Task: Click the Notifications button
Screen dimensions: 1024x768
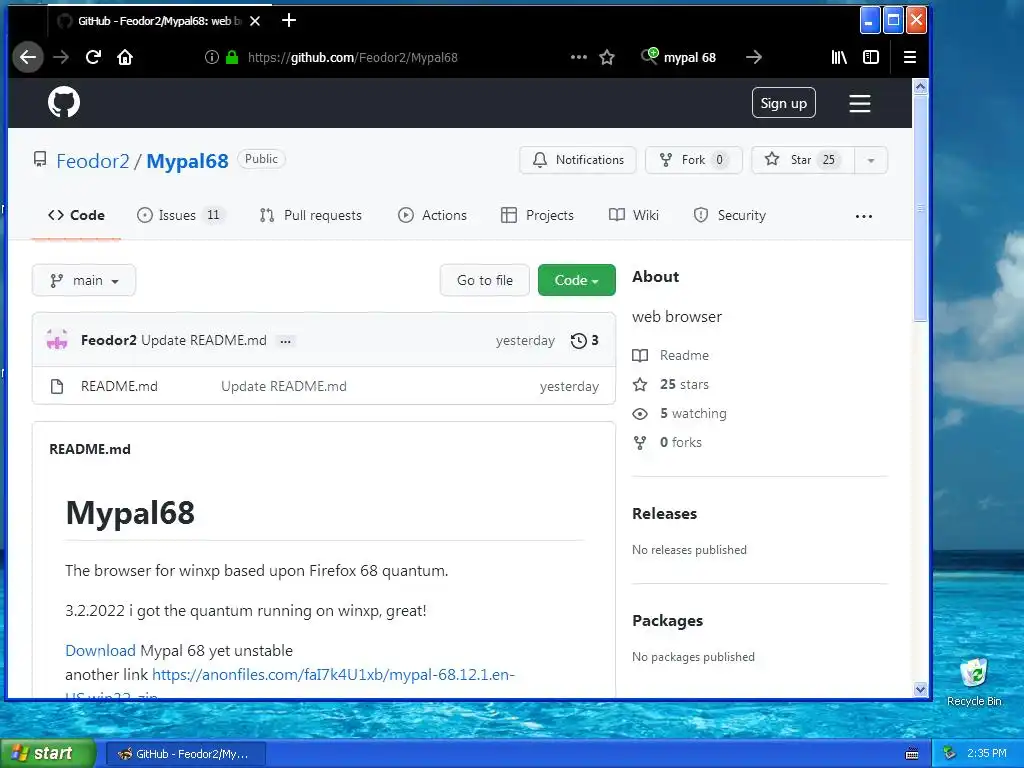Action: [578, 160]
